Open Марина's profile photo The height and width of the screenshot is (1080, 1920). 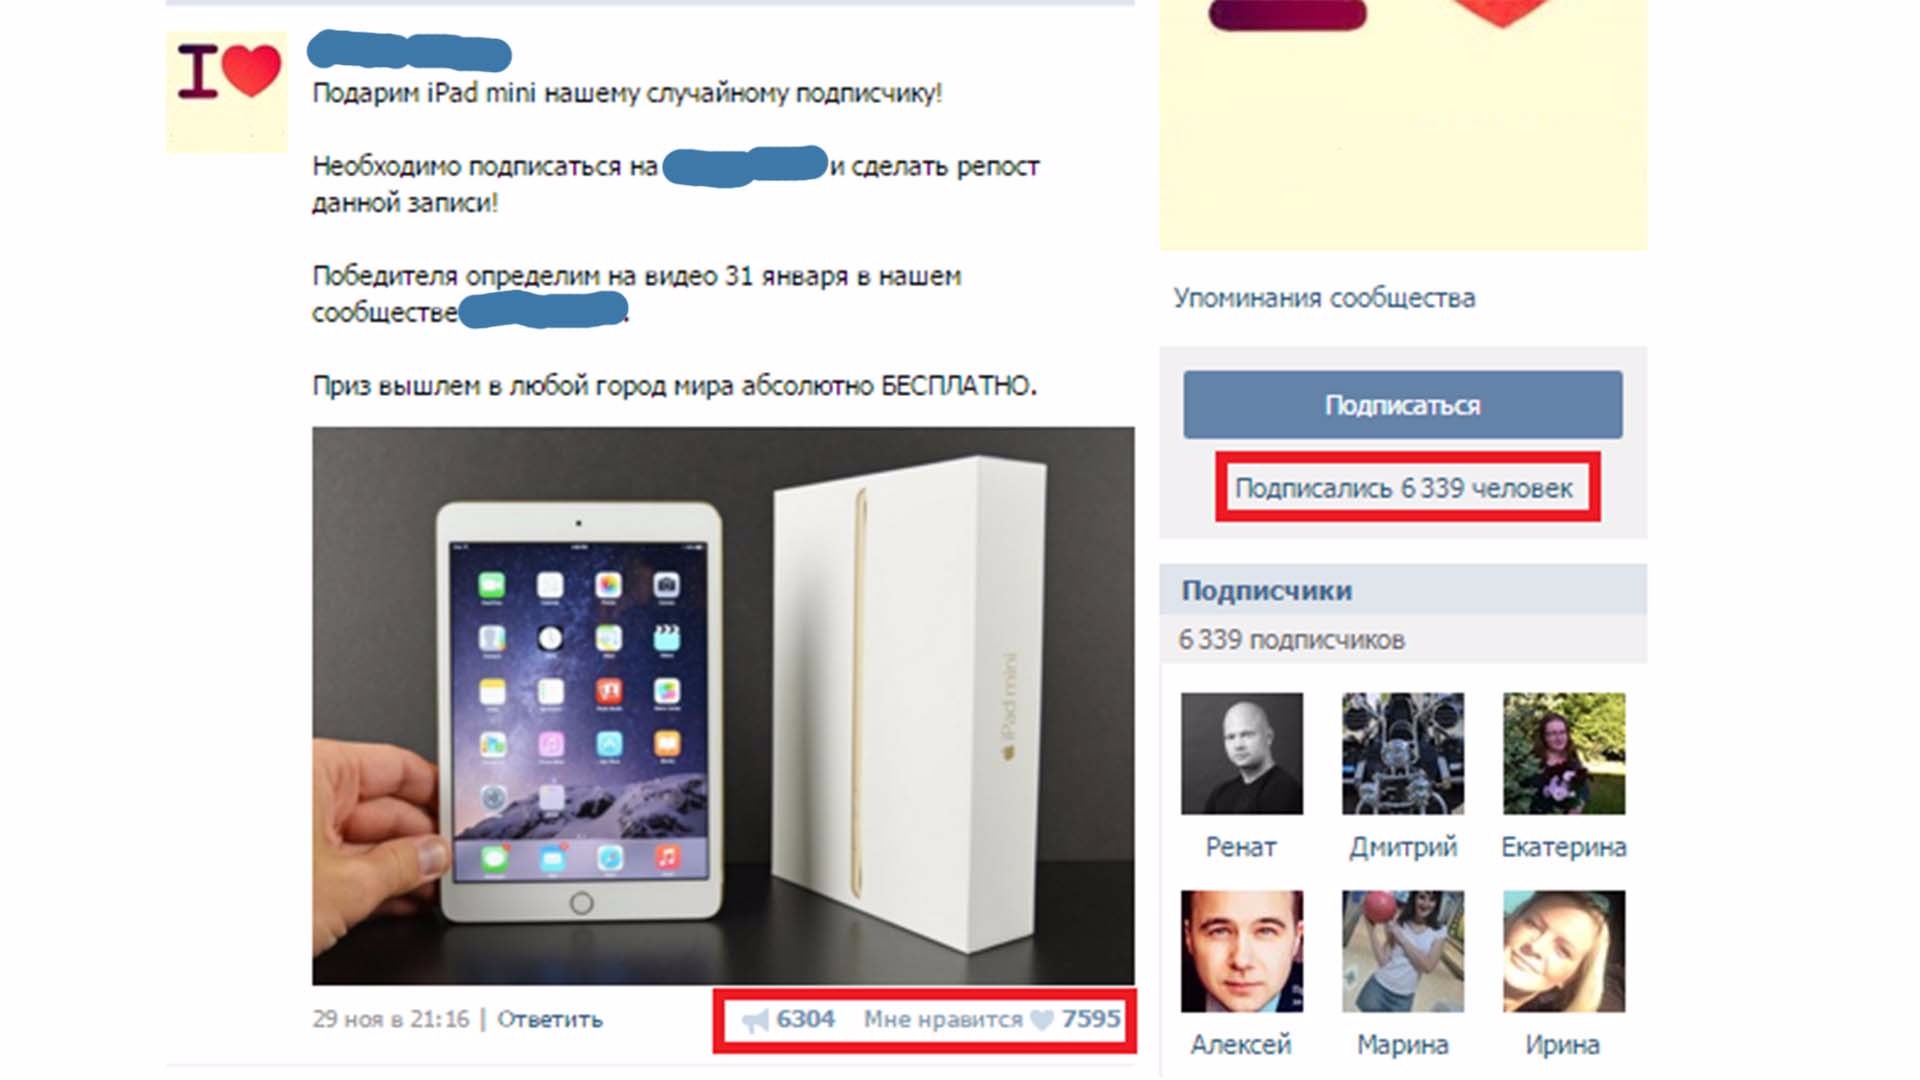(1402, 951)
